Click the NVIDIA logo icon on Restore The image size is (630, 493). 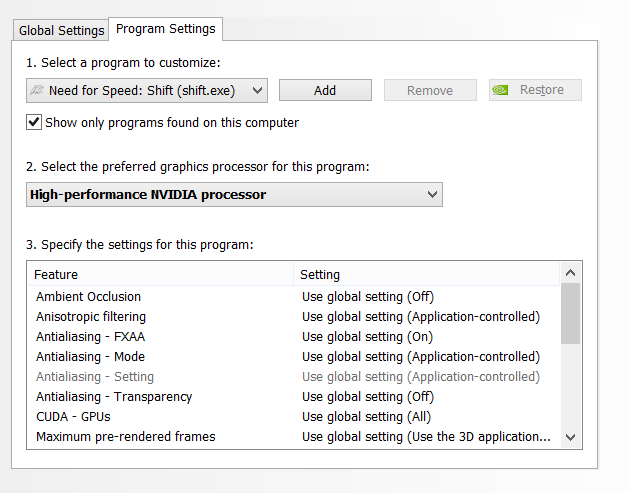coord(501,90)
